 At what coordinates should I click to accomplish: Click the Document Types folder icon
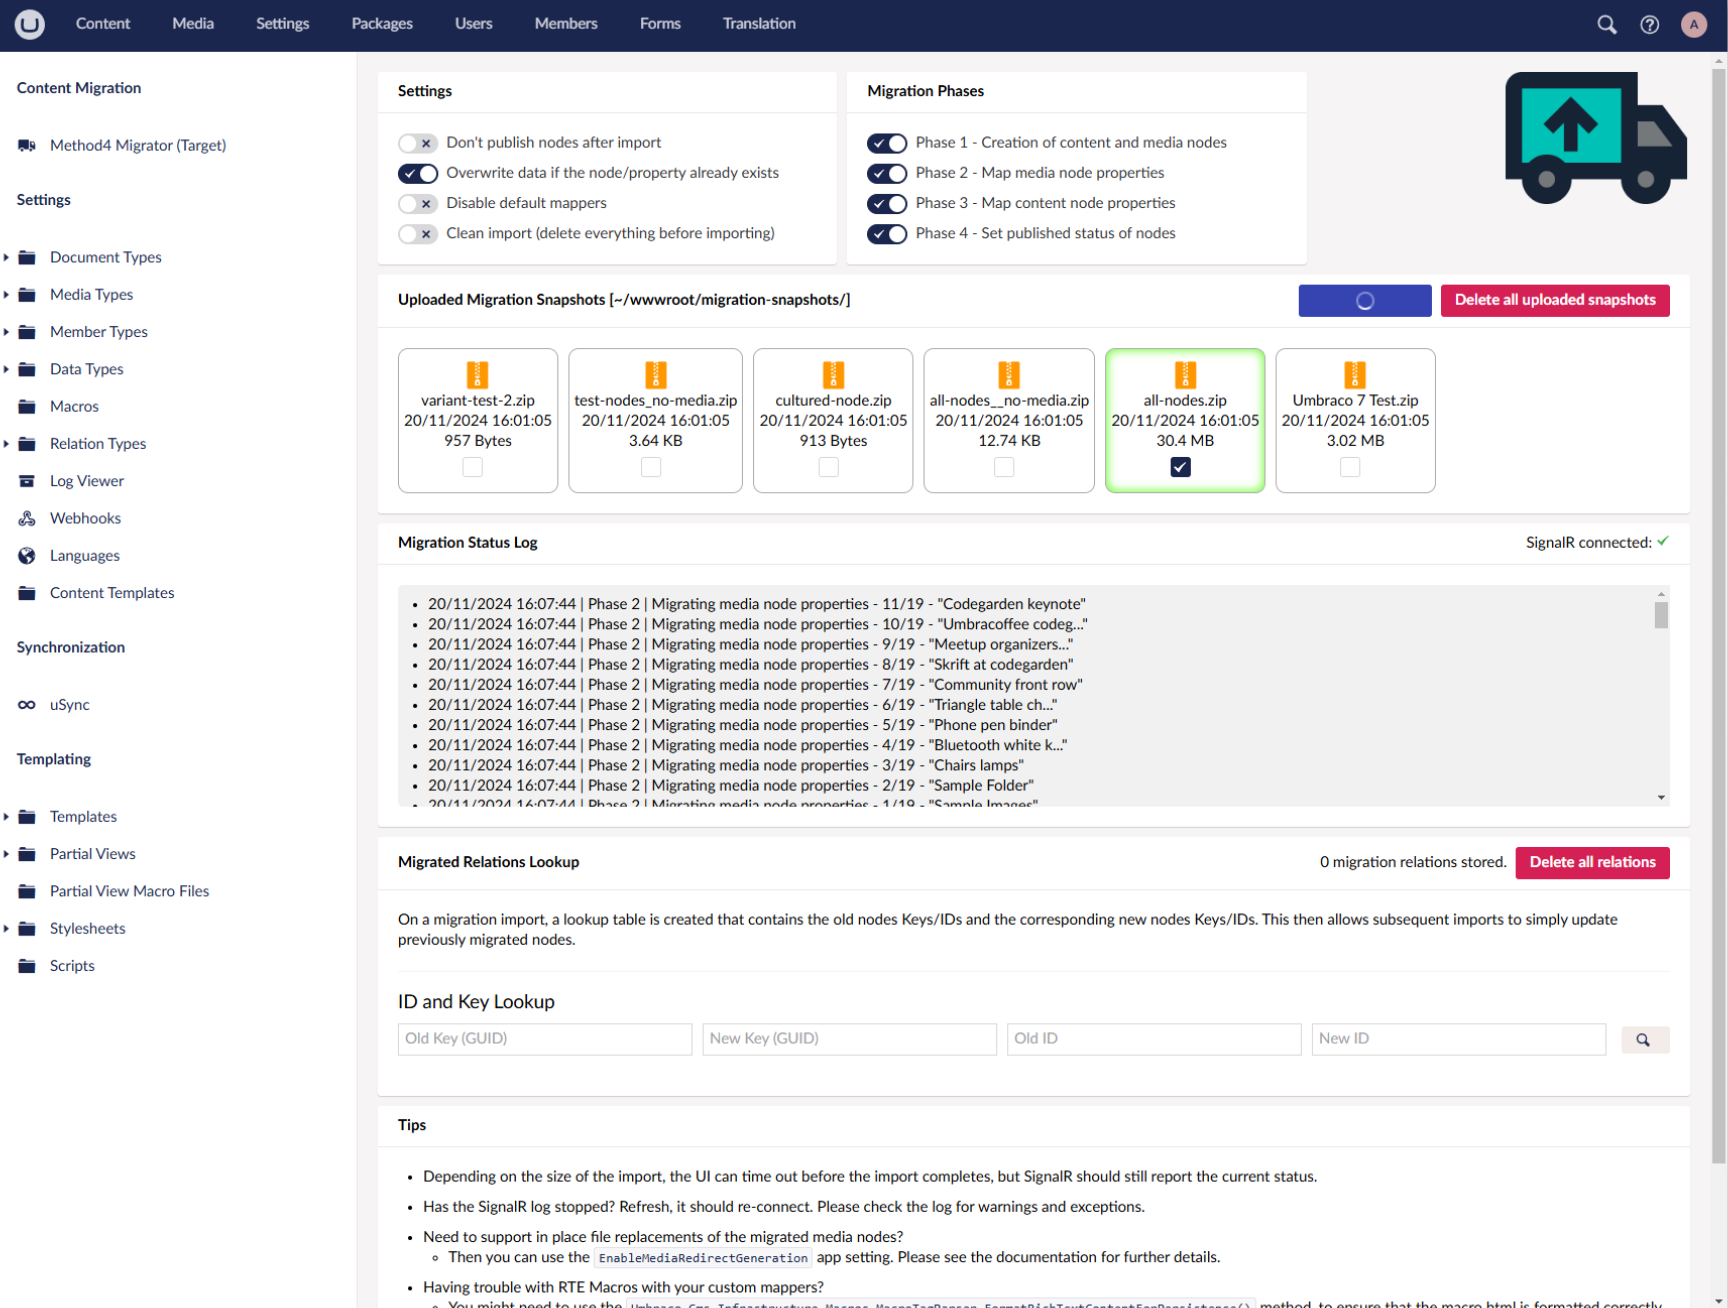(27, 257)
